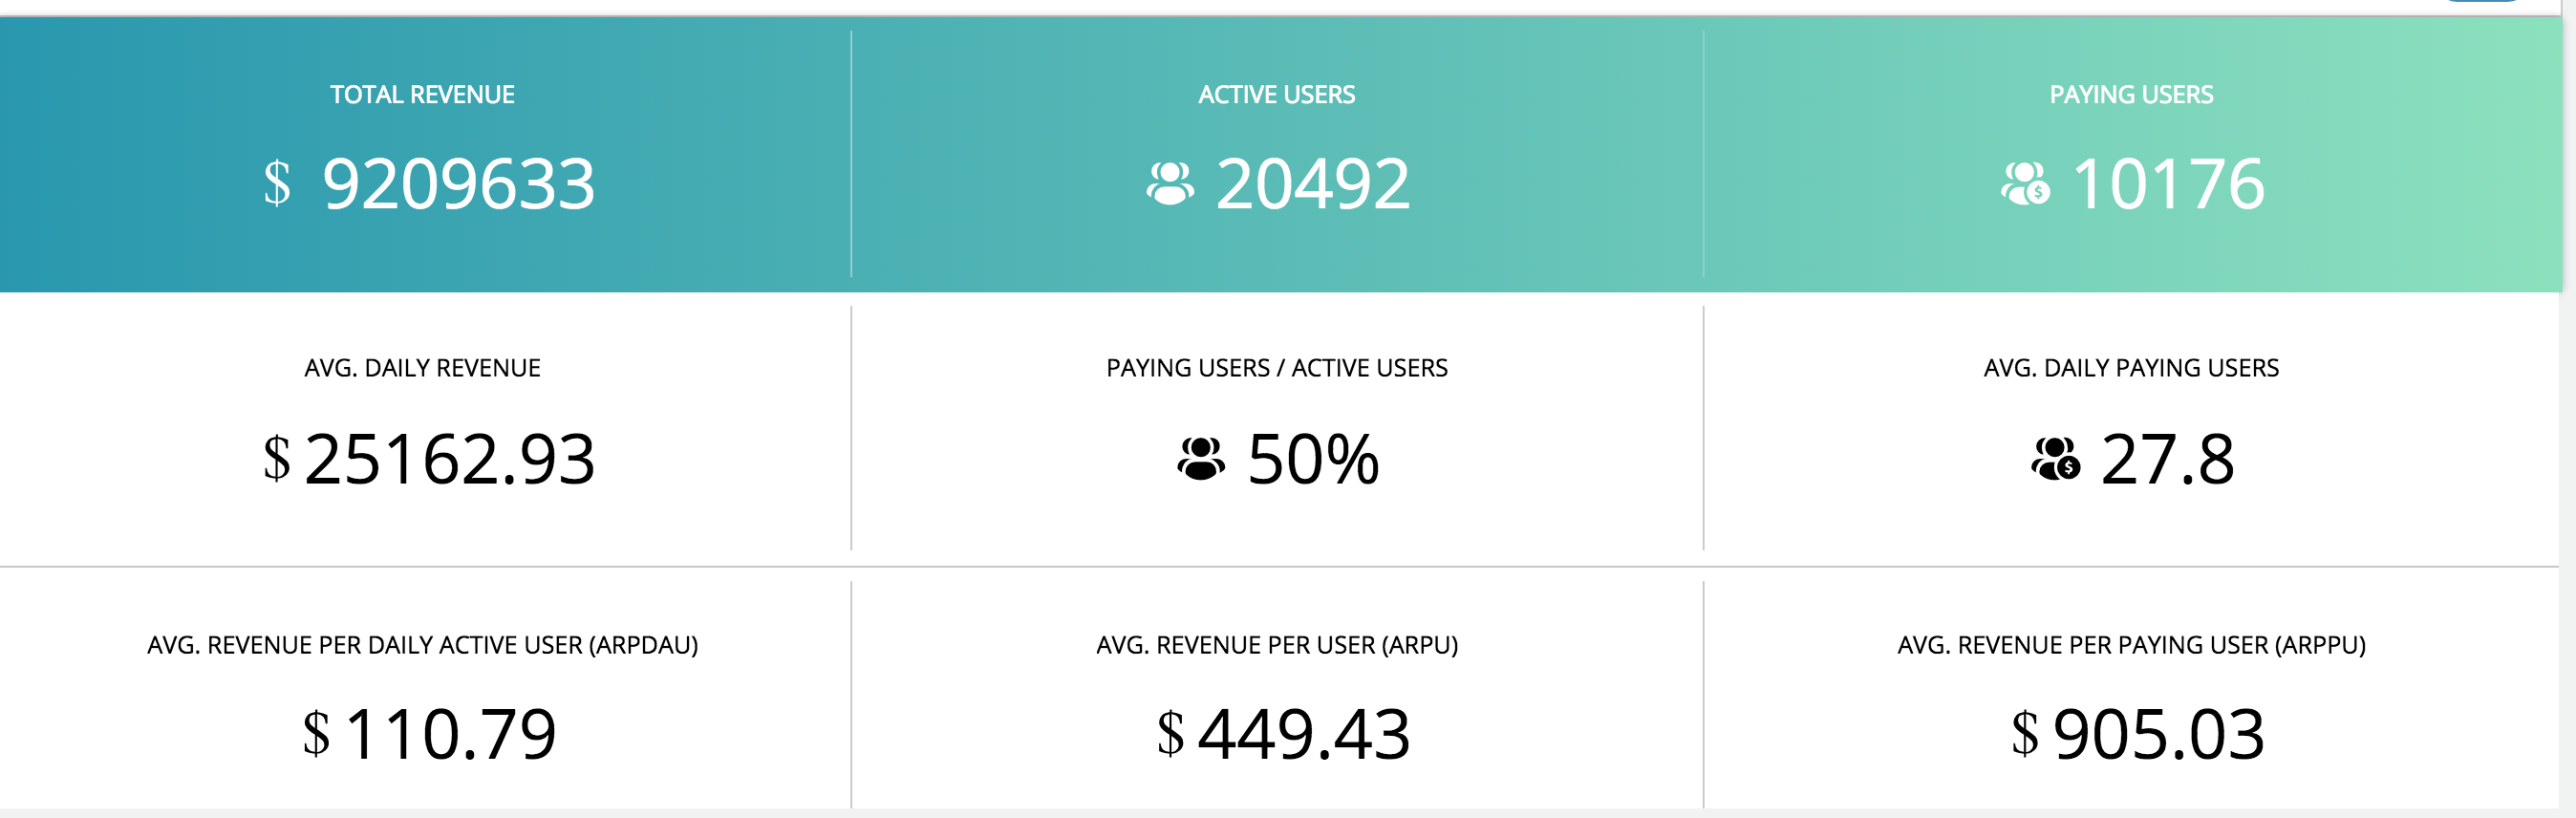Viewport: 2576px width, 818px height.
Task: Click the ARPU metric label
Action: [x=1277, y=645]
